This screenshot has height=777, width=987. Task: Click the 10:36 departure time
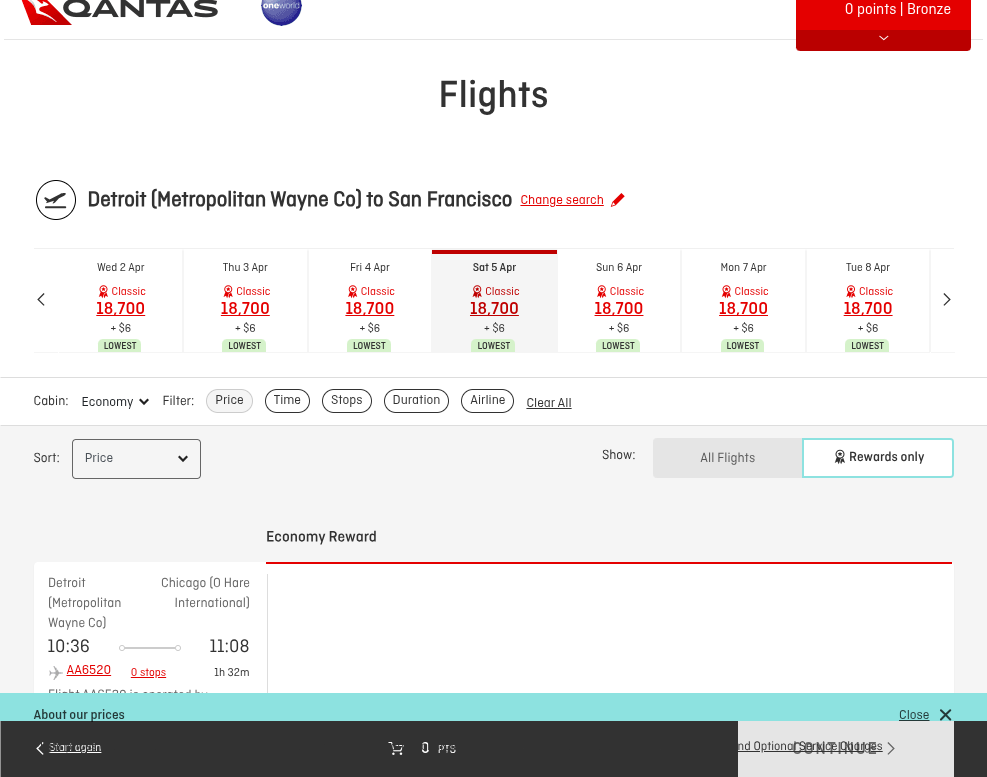click(69, 647)
